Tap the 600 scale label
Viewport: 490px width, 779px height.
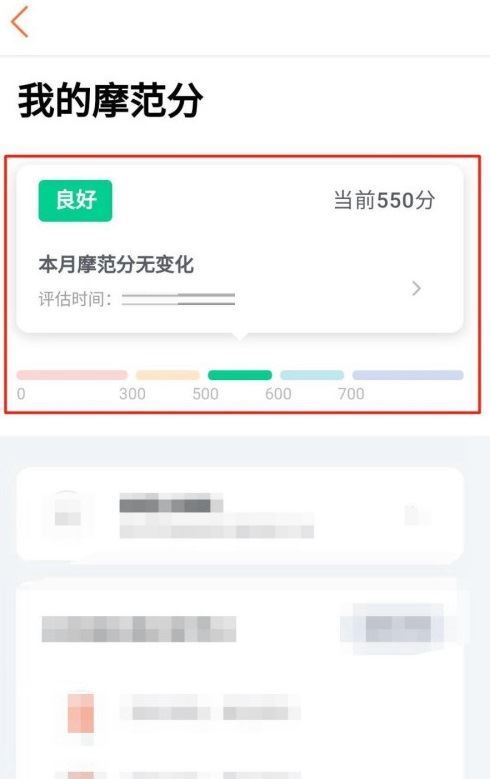tap(278, 394)
